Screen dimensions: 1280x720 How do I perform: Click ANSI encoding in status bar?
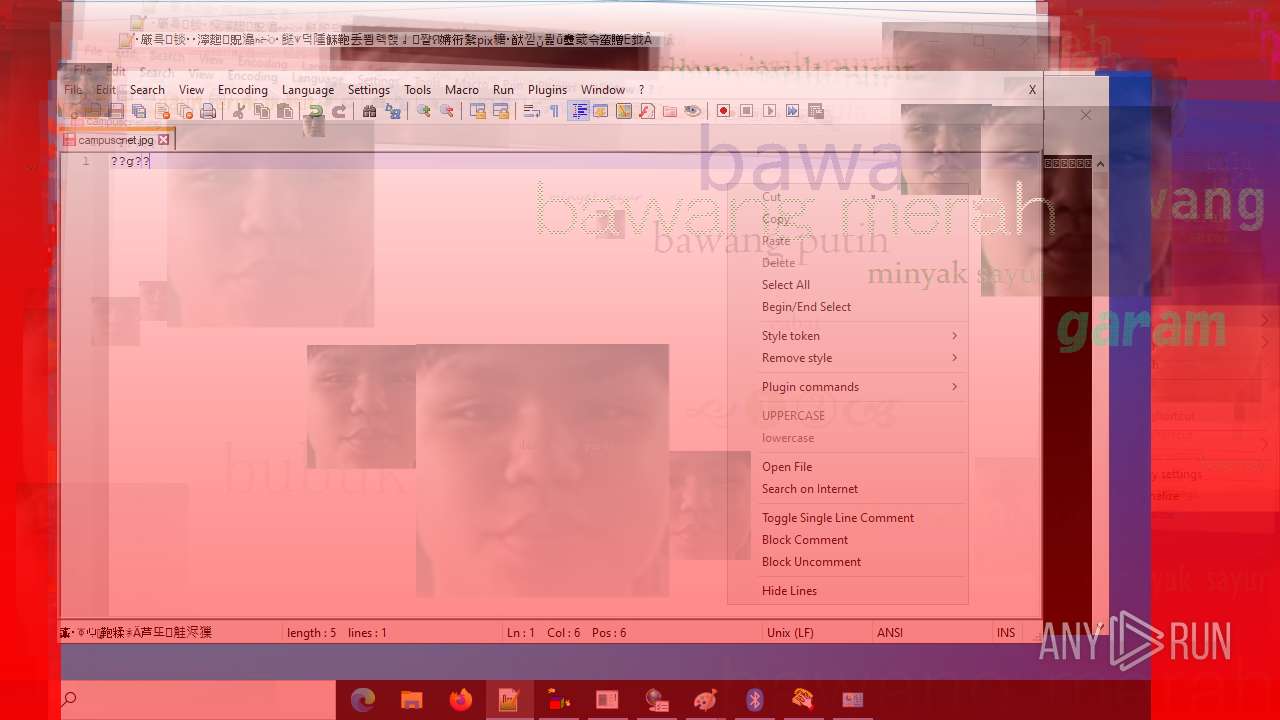pyautogui.click(x=890, y=633)
